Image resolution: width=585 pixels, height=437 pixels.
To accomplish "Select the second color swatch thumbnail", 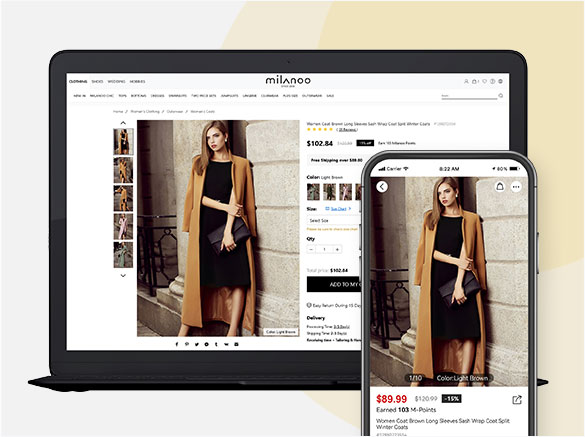I will click(x=329, y=192).
